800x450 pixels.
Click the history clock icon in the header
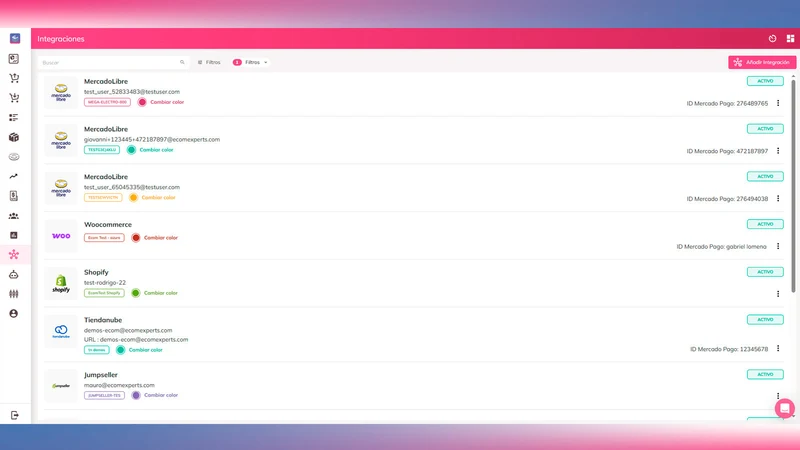(x=772, y=39)
